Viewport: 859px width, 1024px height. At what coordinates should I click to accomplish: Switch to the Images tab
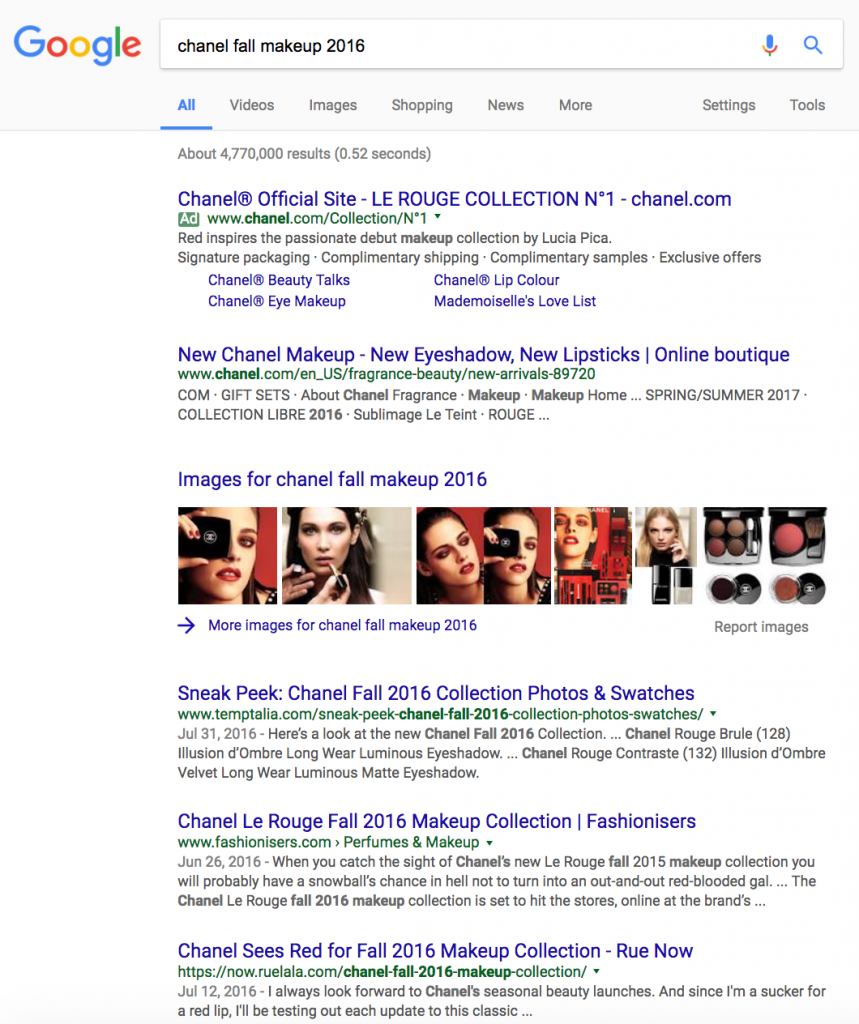[x=333, y=105]
